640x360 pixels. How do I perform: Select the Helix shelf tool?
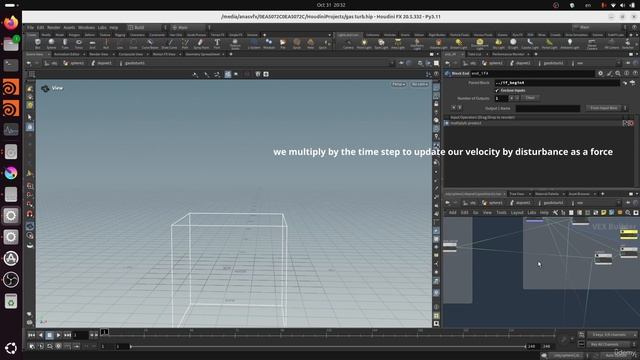tap(311, 44)
